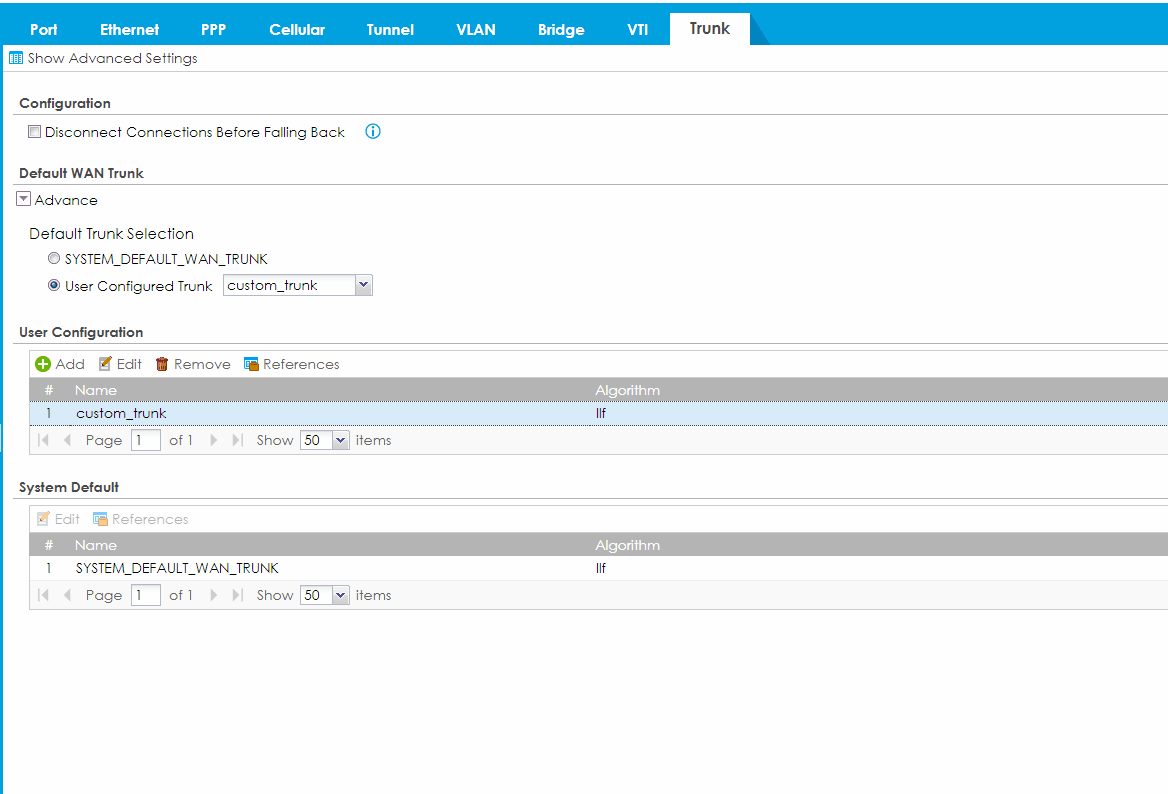Open the VLAN tab
Screen dimensions: 1168x794
[x=475, y=29]
